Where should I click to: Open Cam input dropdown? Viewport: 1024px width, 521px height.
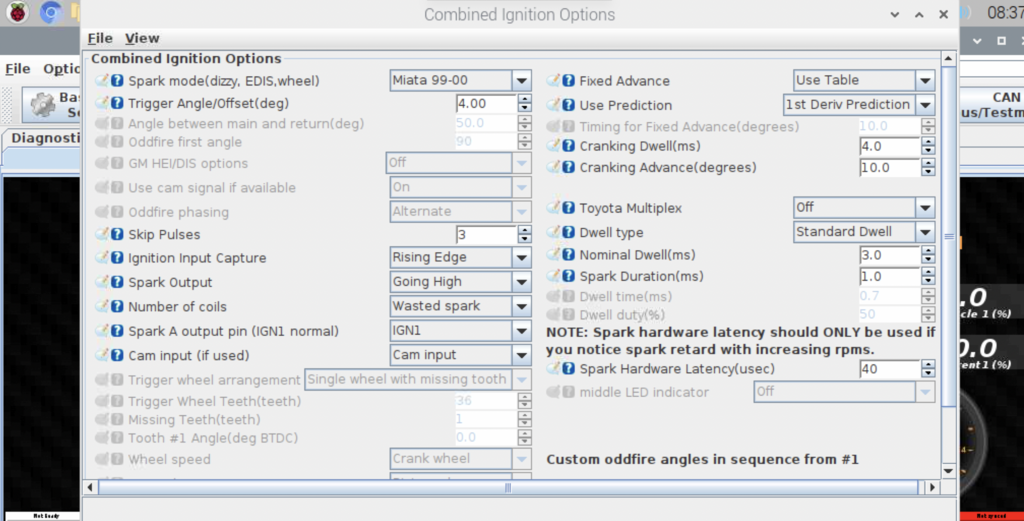tap(460, 355)
